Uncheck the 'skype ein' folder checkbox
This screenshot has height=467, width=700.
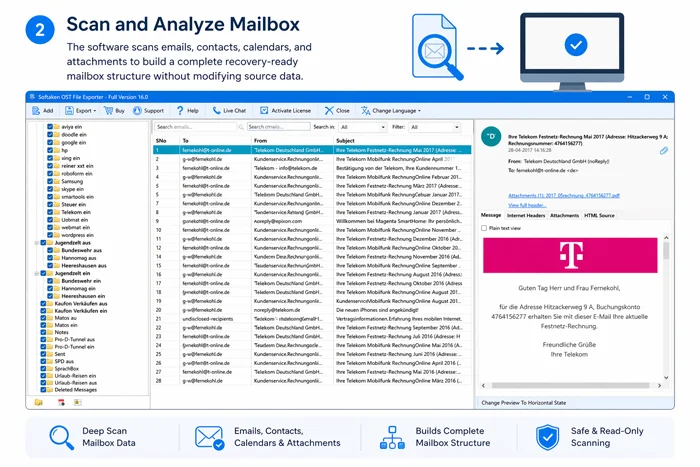(50, 189)
